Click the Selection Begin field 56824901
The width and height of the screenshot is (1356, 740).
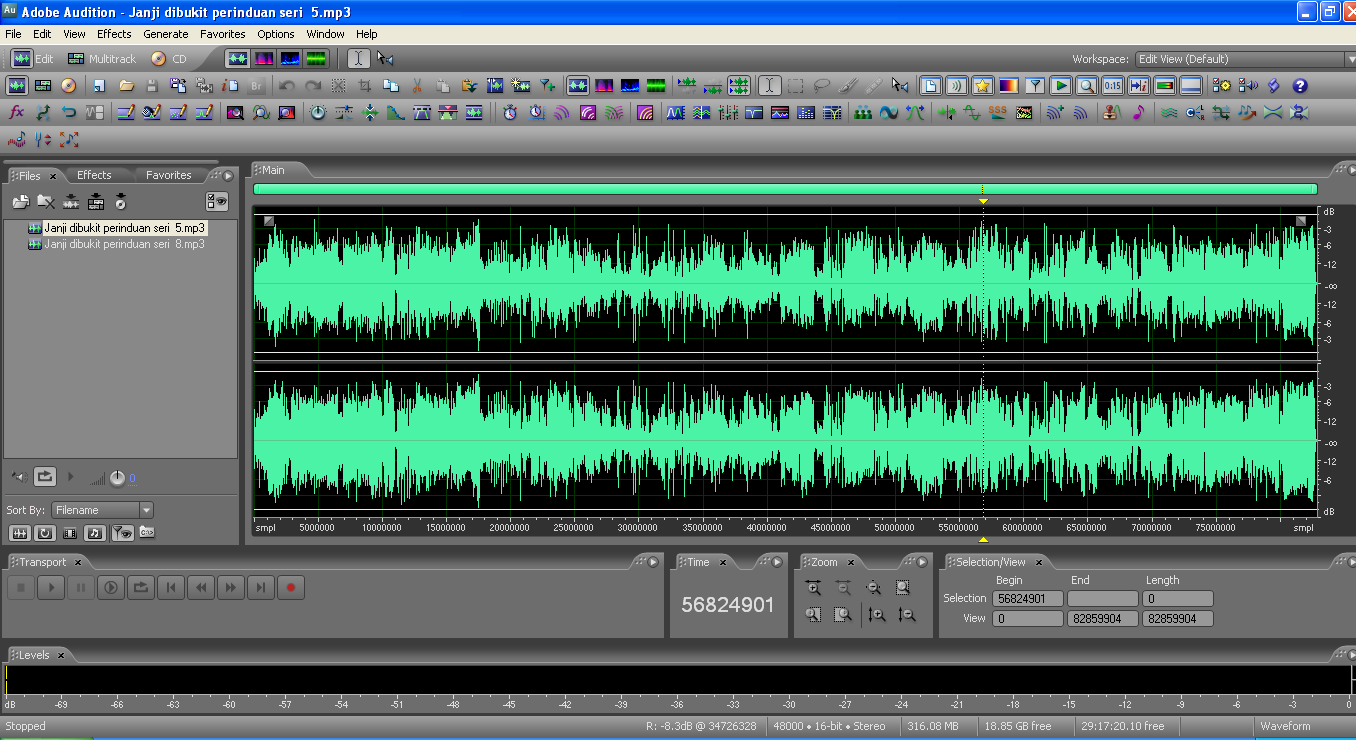[x=1028, y=599]
